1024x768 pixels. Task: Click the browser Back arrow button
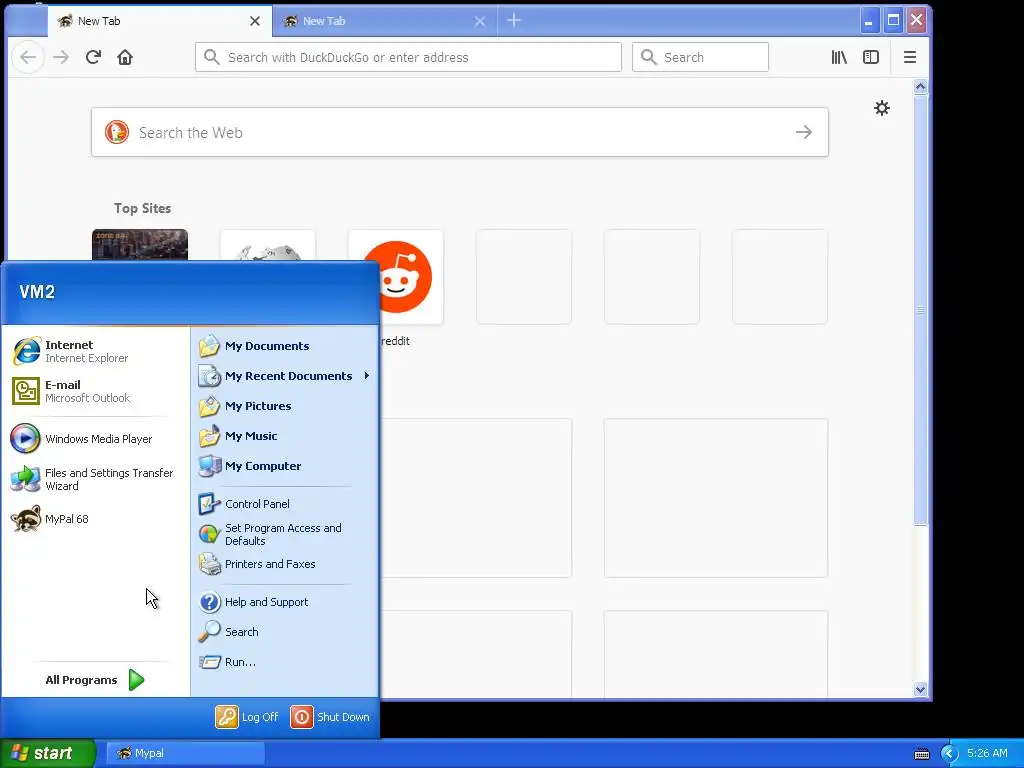28,57
